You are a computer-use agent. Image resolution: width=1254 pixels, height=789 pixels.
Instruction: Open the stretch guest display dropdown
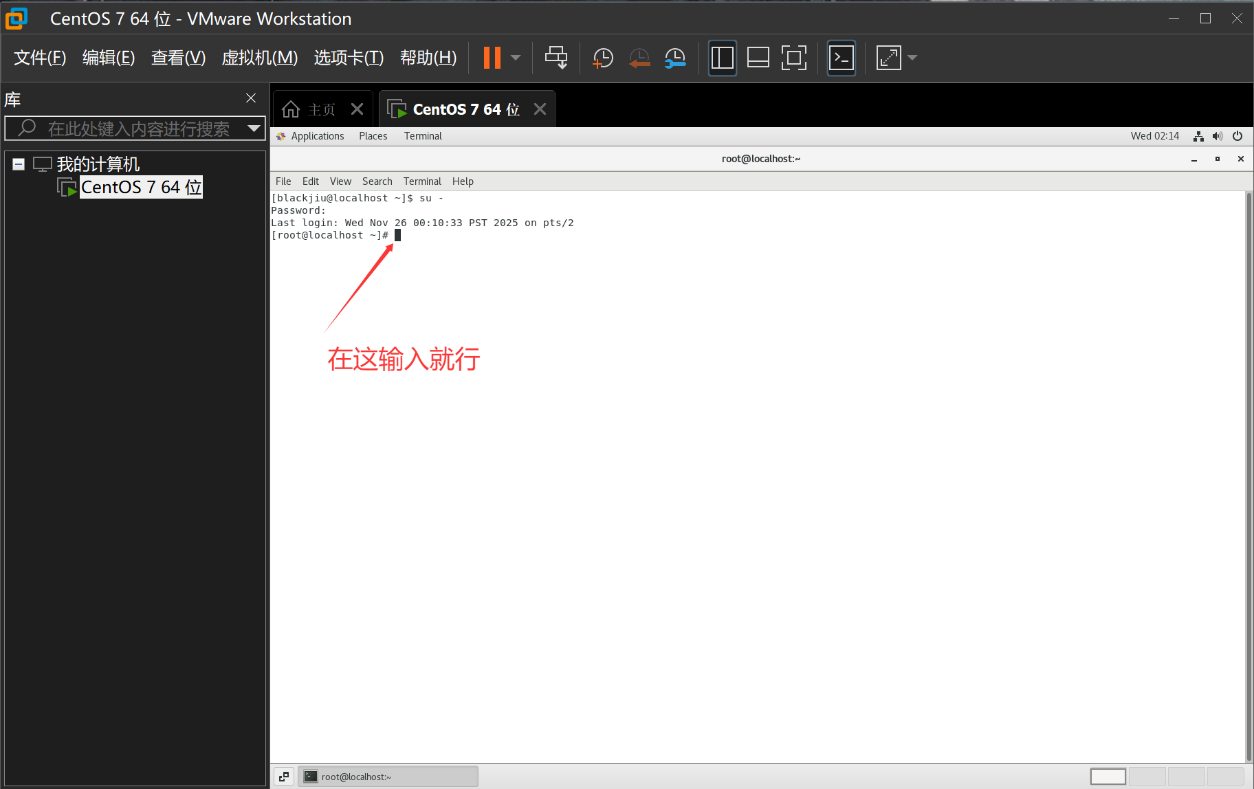[x=910, y=57]
